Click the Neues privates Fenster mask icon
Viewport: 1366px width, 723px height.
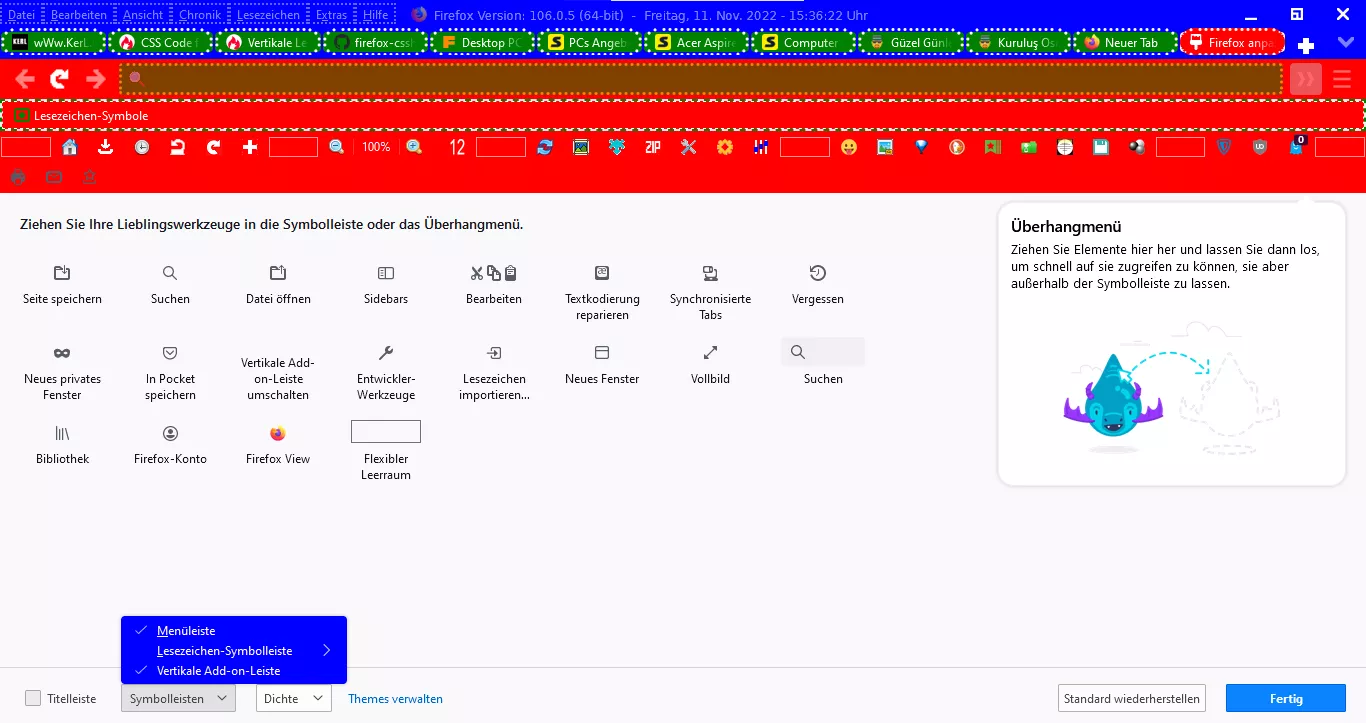pos(62,353)
